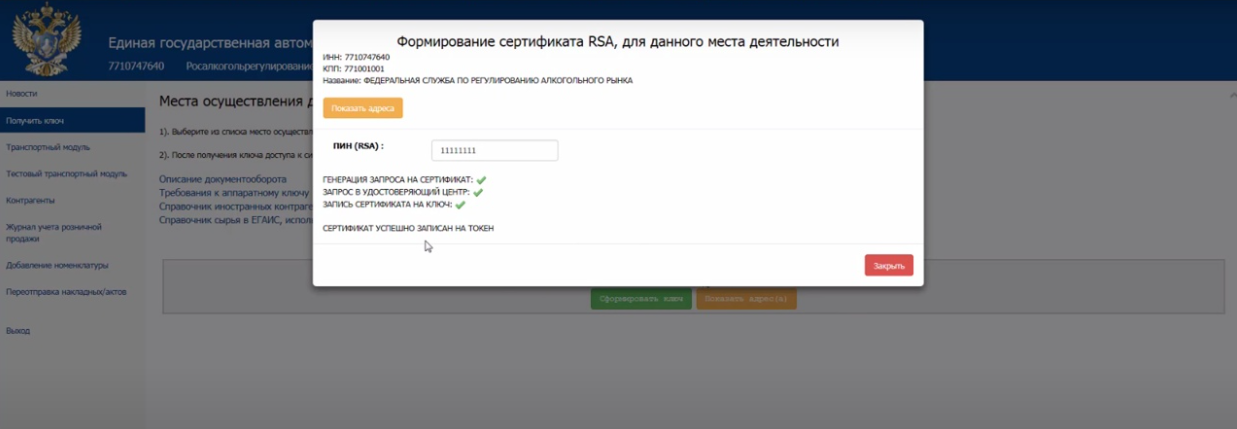The width and height of the screenshot is (1237, 429).
Task: Open Справочник сырья в ЕГАИС link
Action: [236, 218]
